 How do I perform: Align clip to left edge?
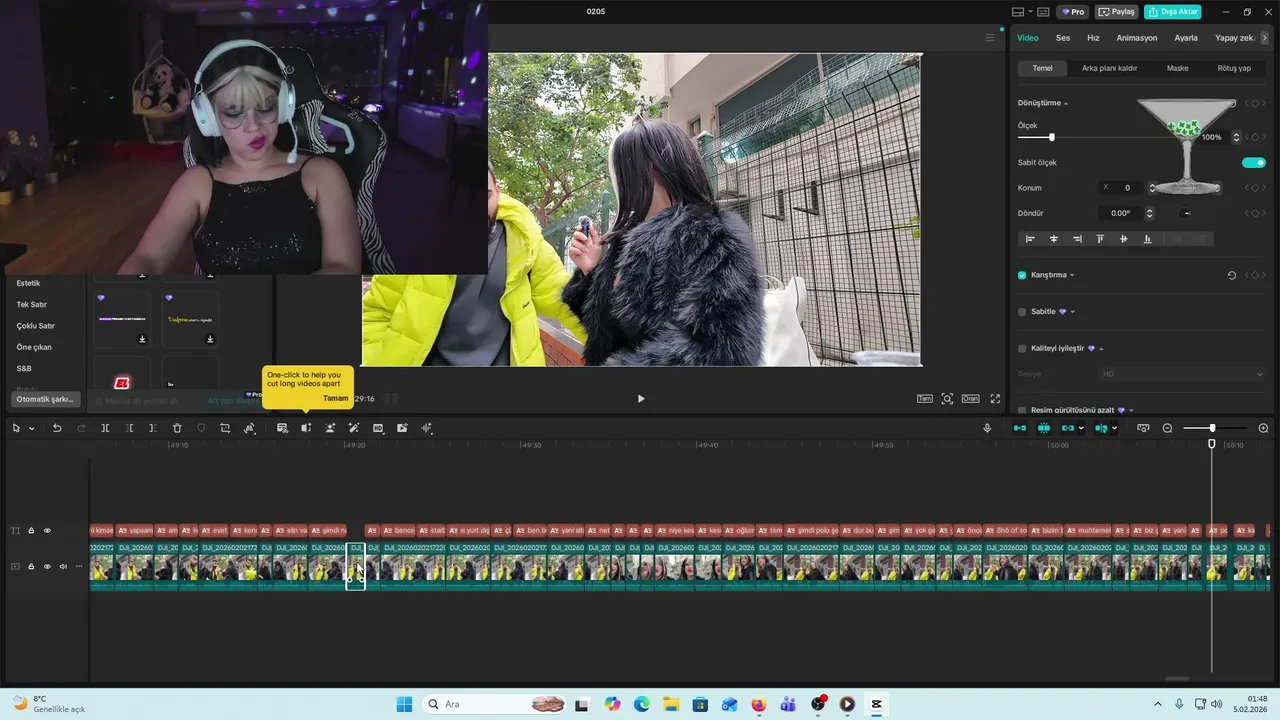pyautogui.click(x=1030, y=239)
